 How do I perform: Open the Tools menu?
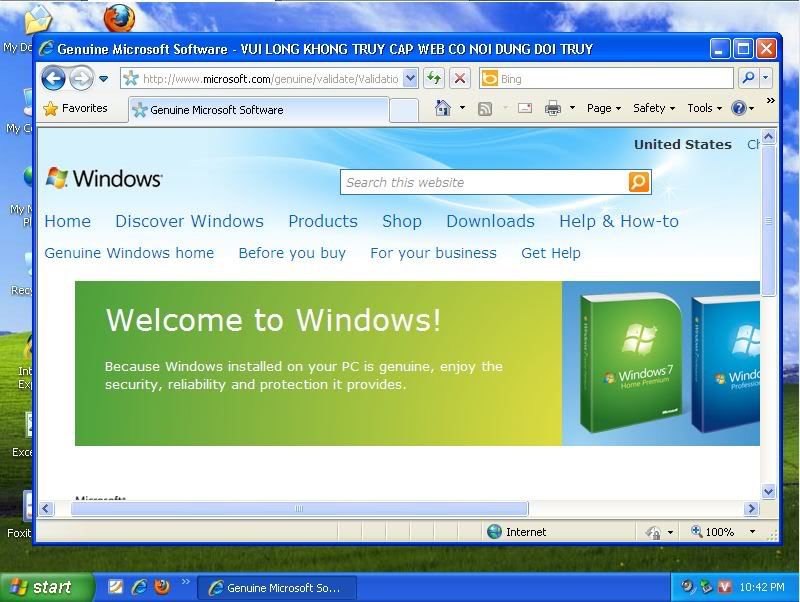point(704,108)
